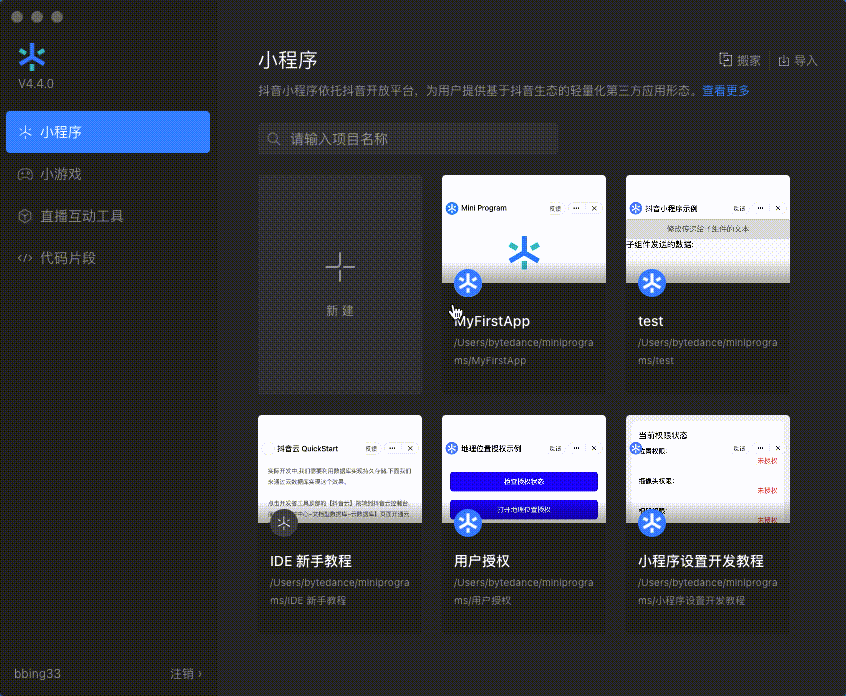
Task: Open the test project thumbnail
Action: (708, 229)
